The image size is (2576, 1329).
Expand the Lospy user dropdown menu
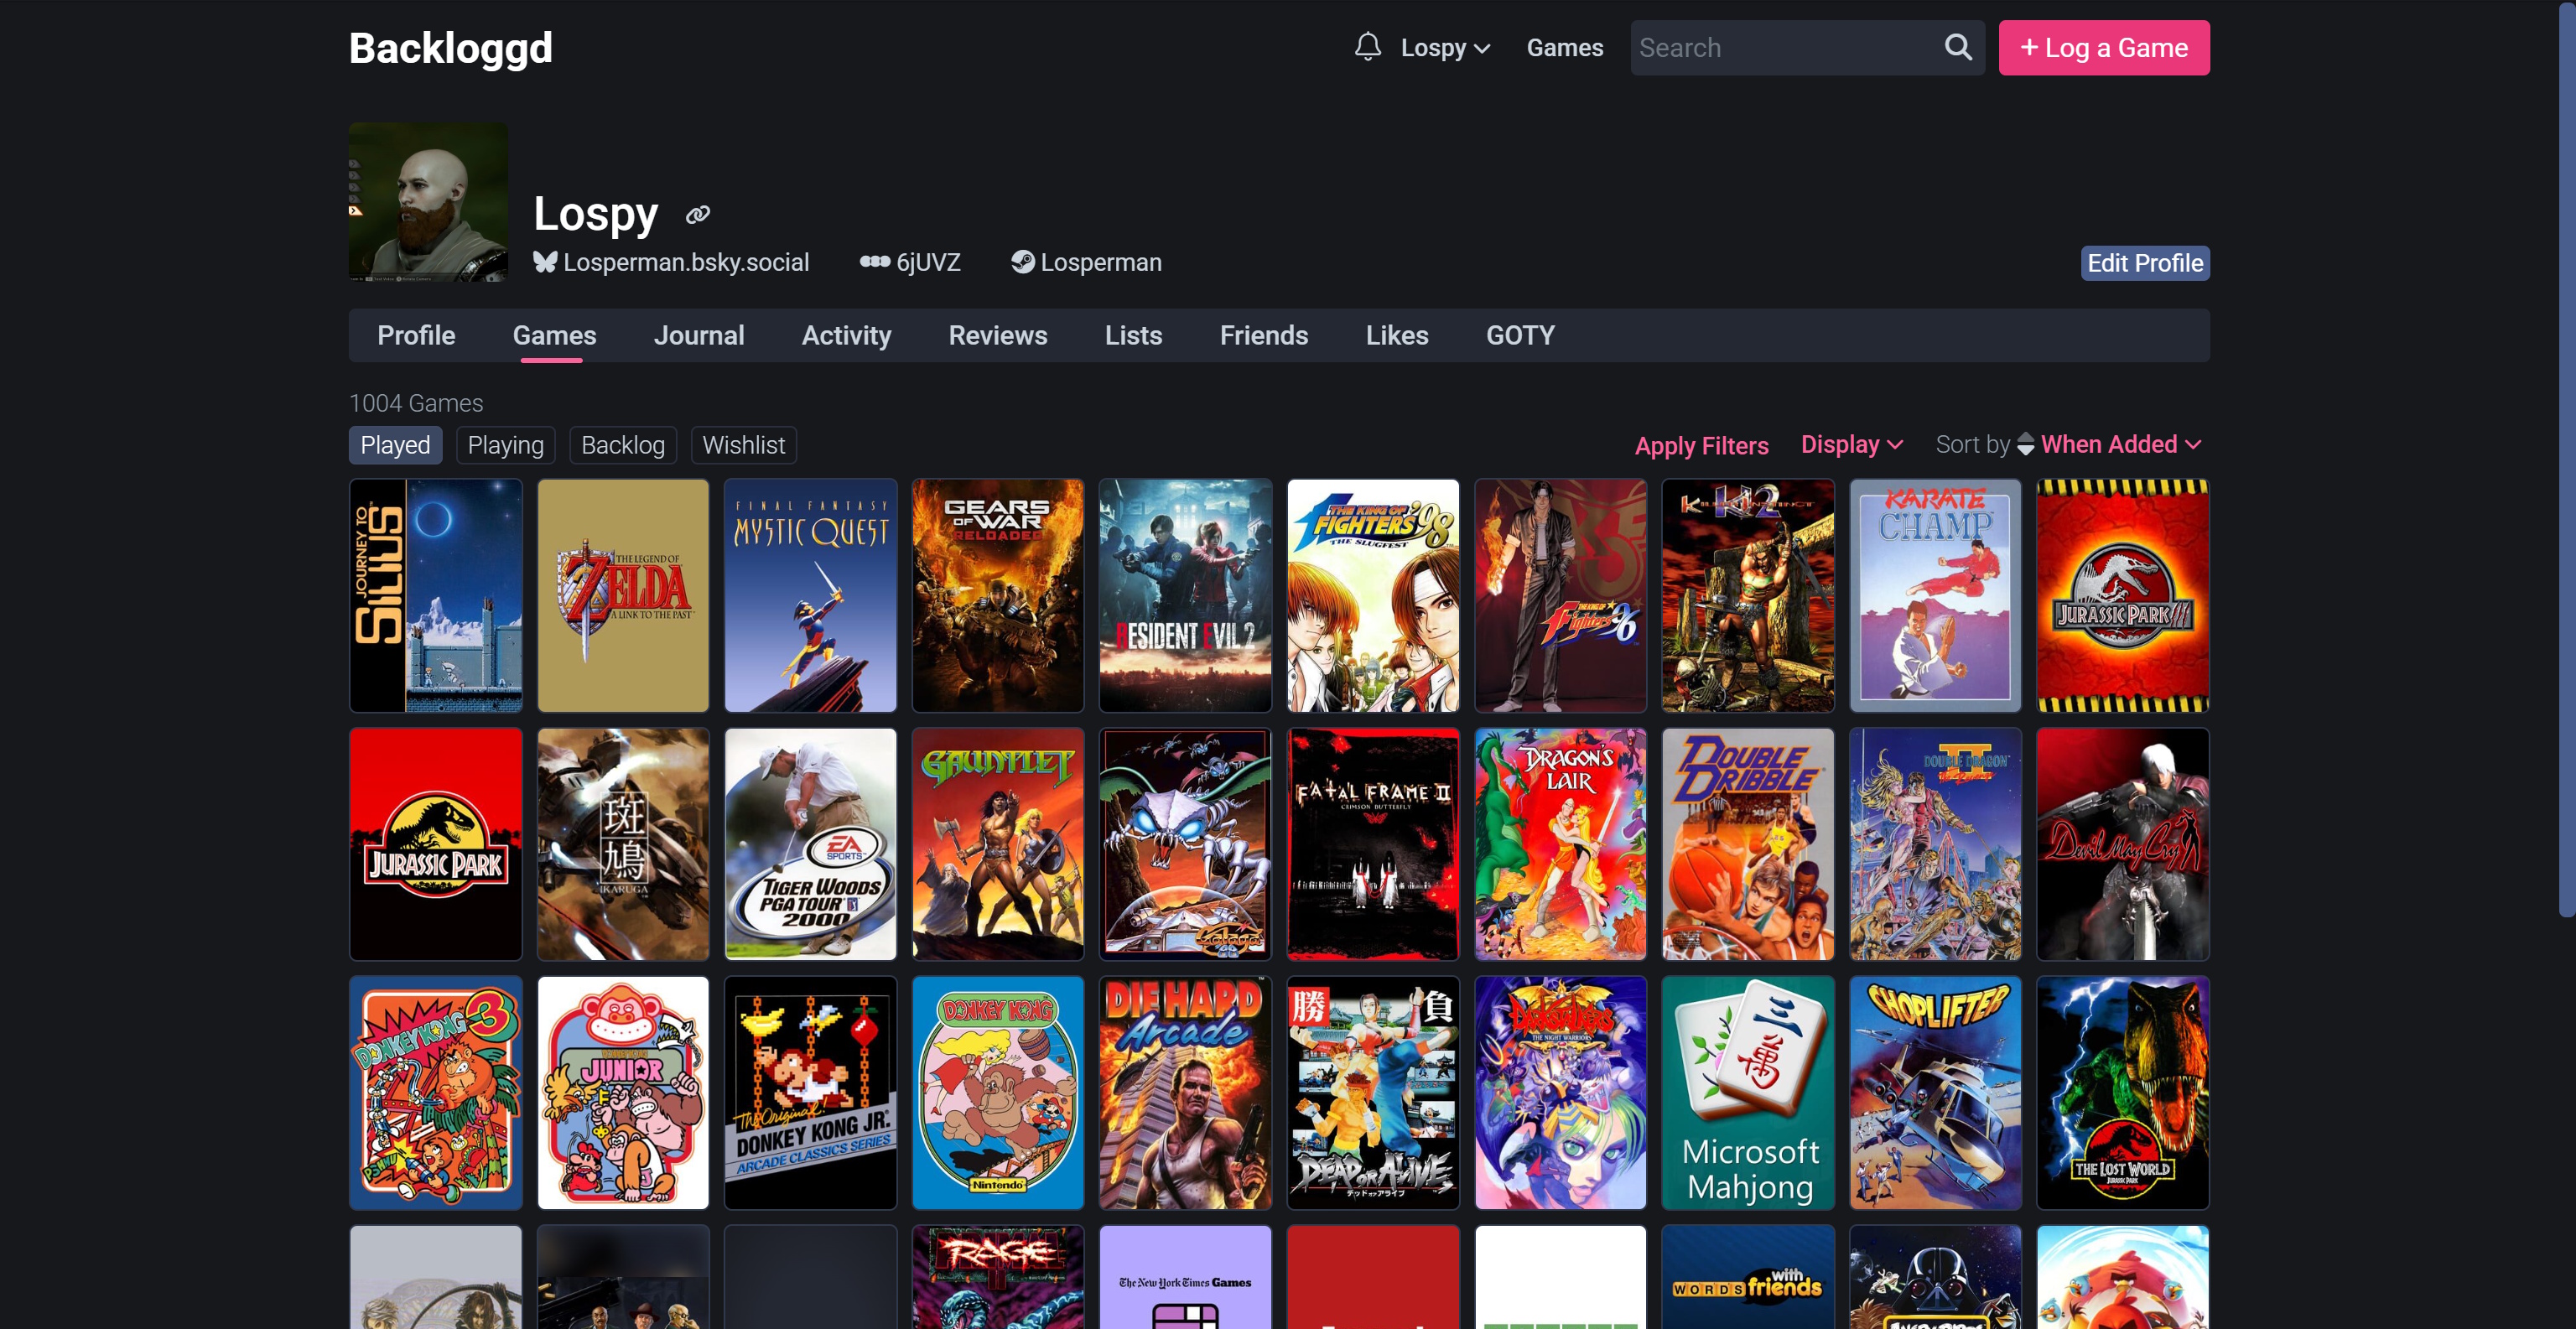[1445, 48]
